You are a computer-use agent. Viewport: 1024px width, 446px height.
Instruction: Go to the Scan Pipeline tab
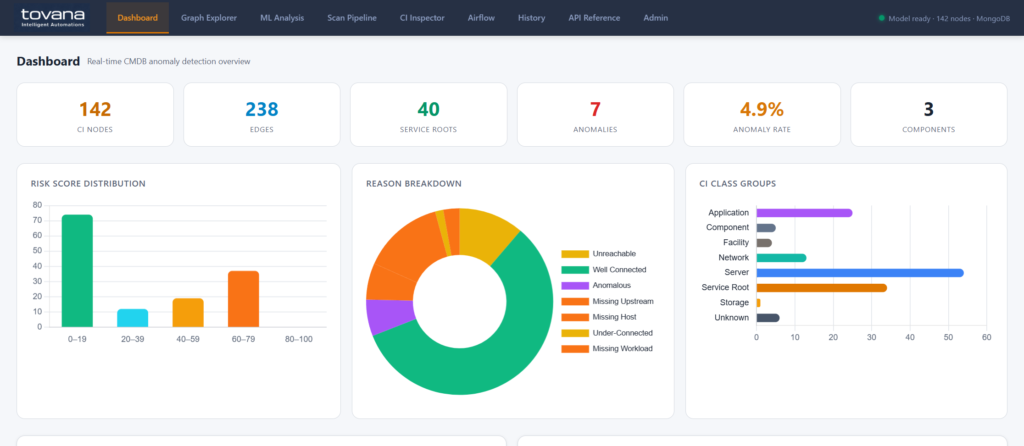(355, 18)
